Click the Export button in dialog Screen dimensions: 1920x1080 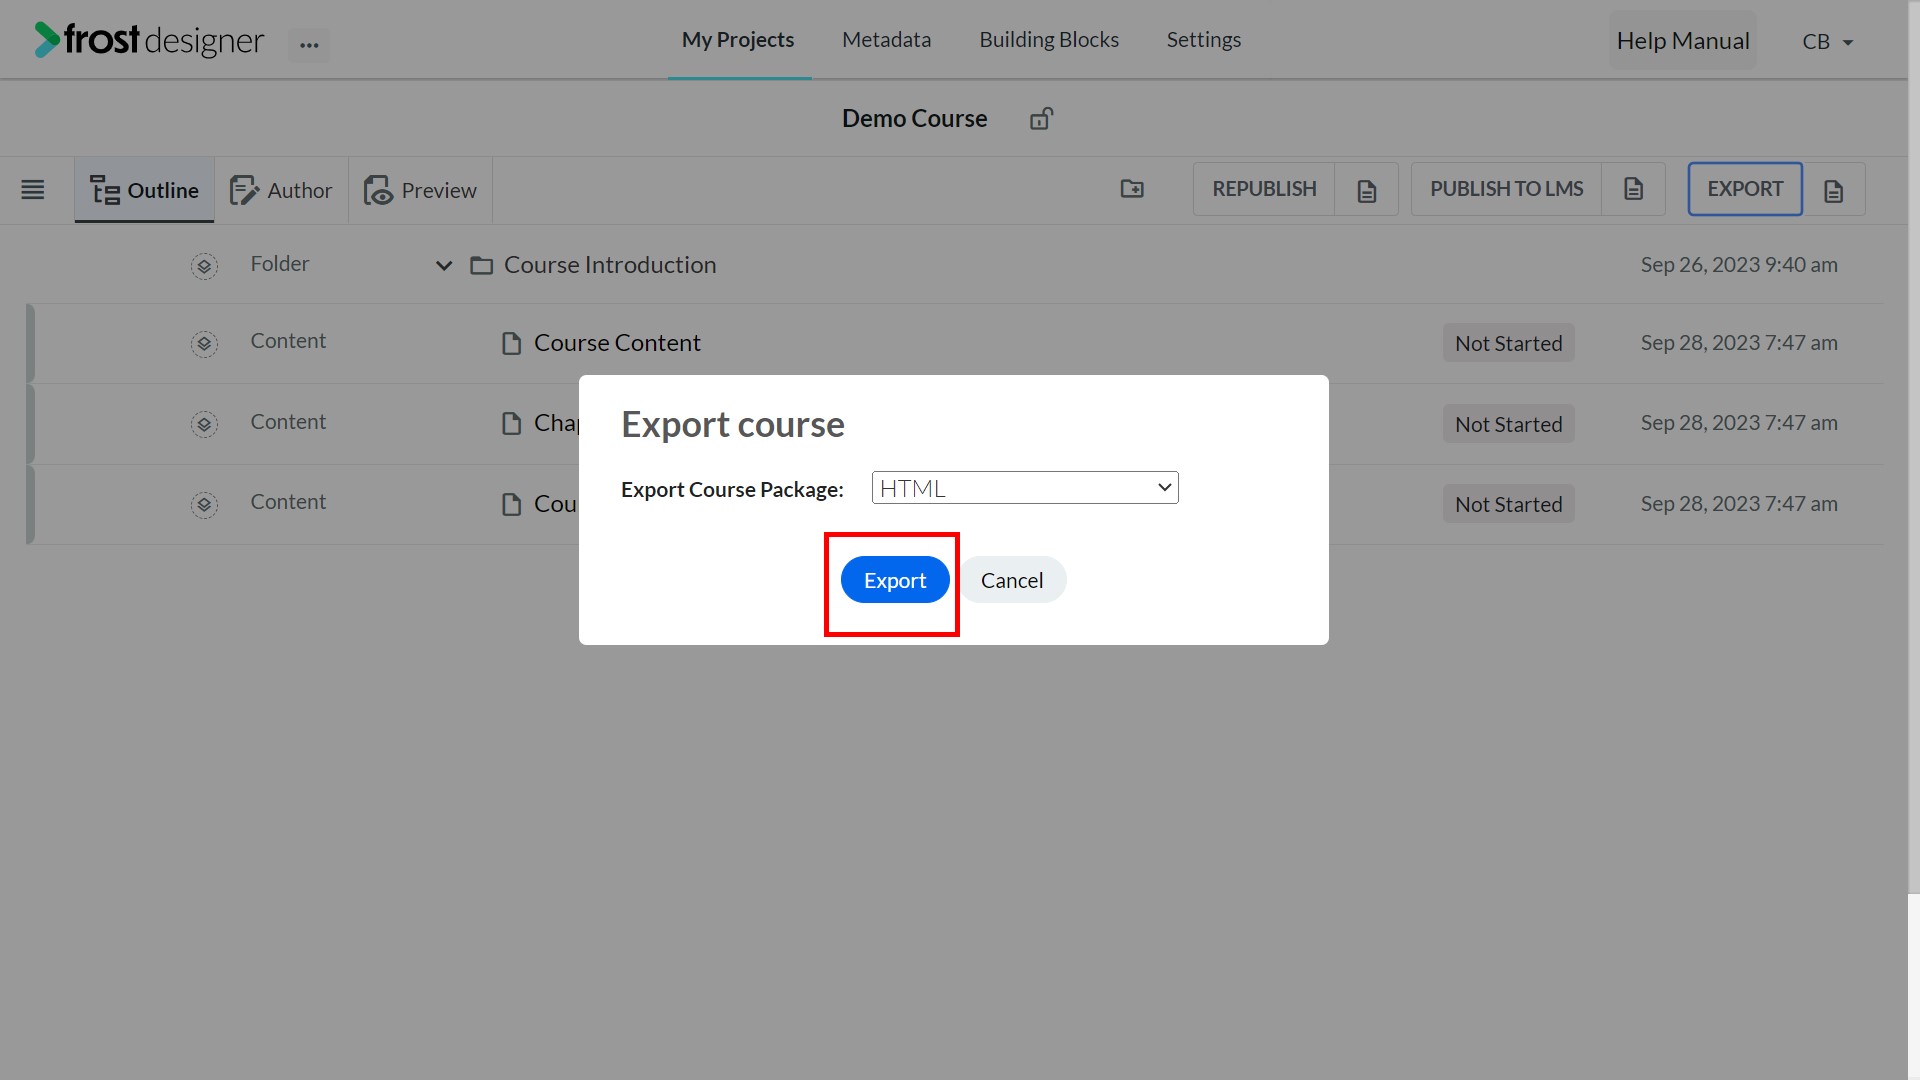pyautogui.click(x=895, y=580)
